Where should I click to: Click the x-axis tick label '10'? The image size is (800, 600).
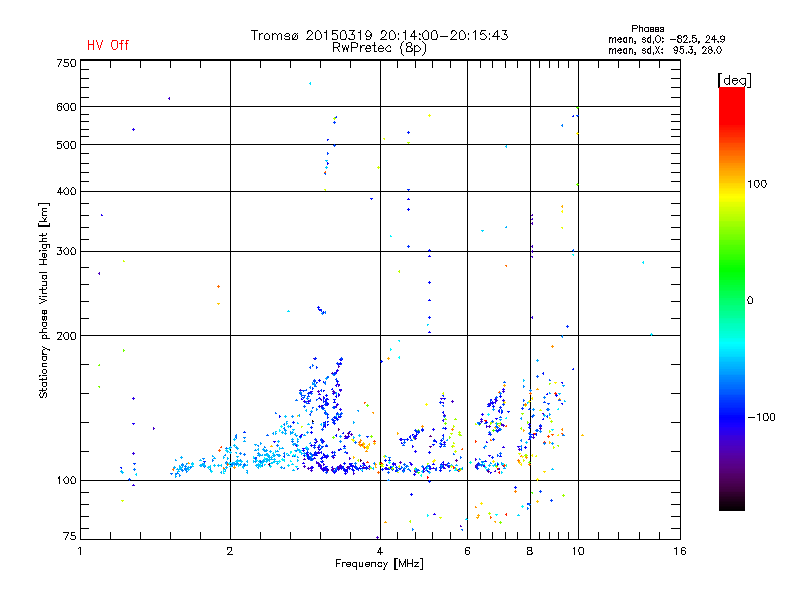coord(578,551)
